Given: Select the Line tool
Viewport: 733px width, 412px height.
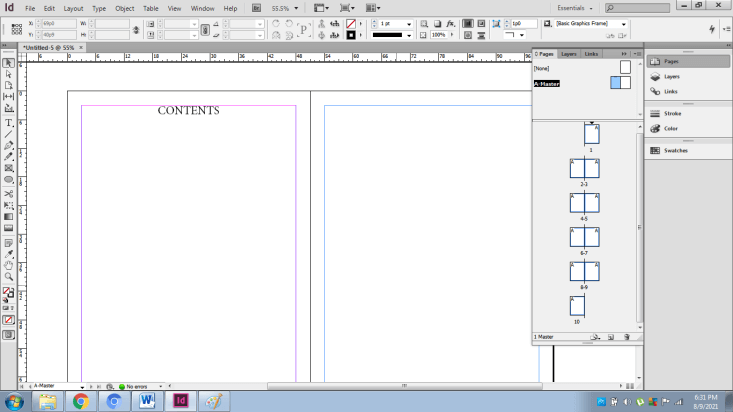Looking at the screenshot, I should 8,134.
